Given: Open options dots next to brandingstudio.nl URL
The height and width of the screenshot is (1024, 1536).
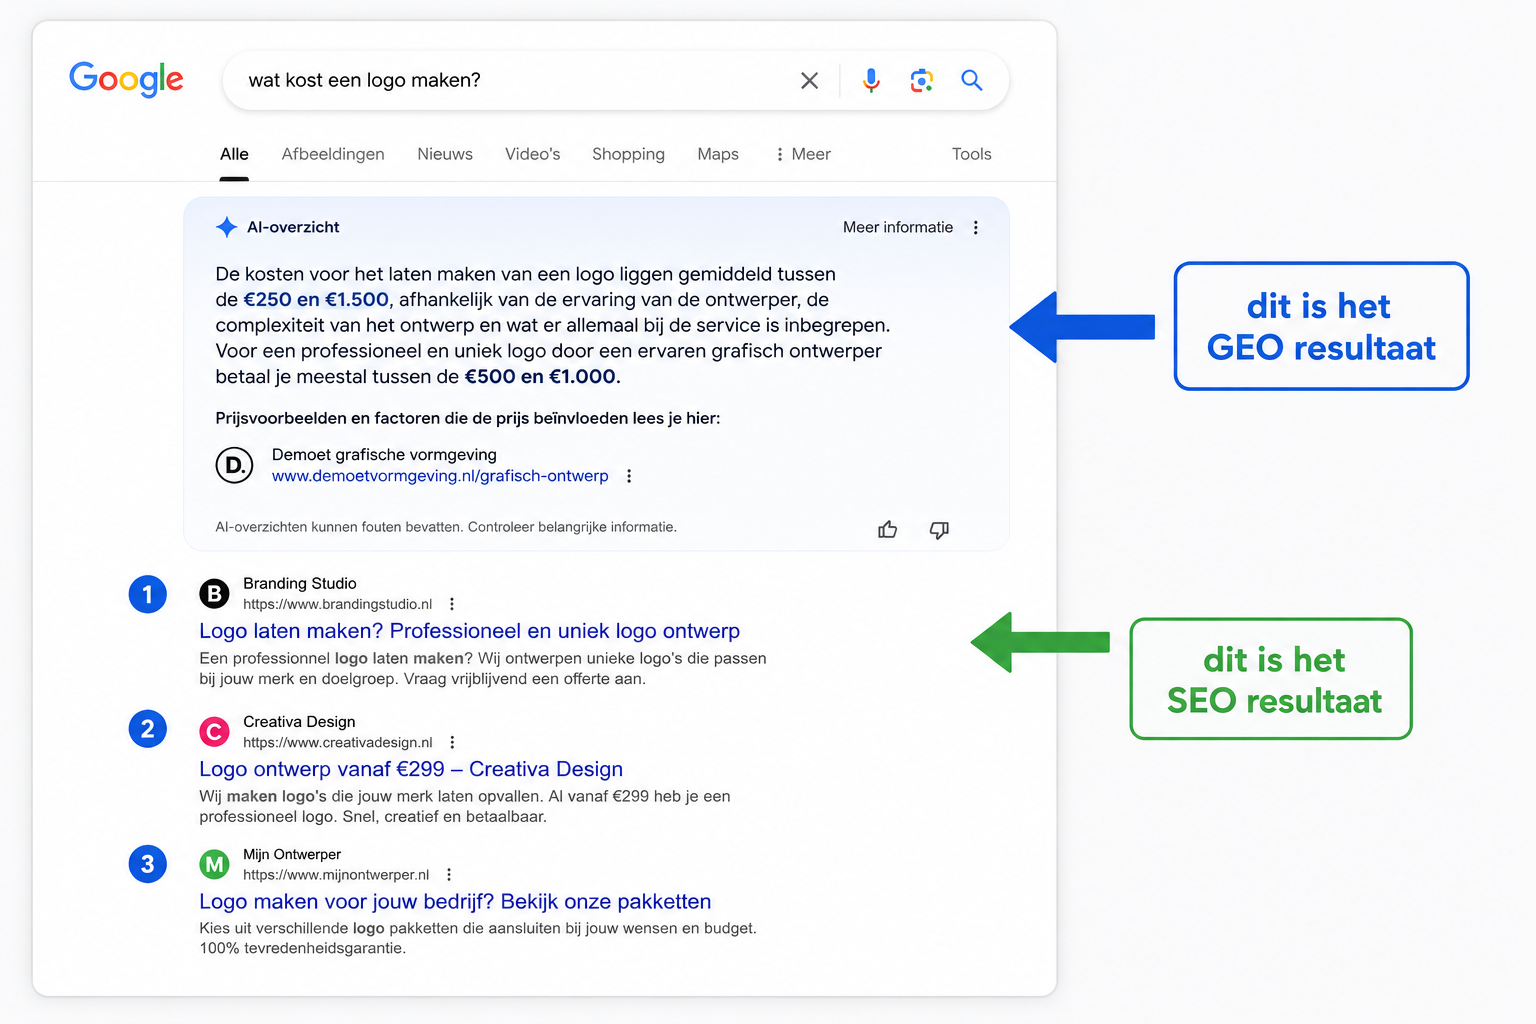Looking at the screenshot, I should pyautogui.click(x=452, y=604).
